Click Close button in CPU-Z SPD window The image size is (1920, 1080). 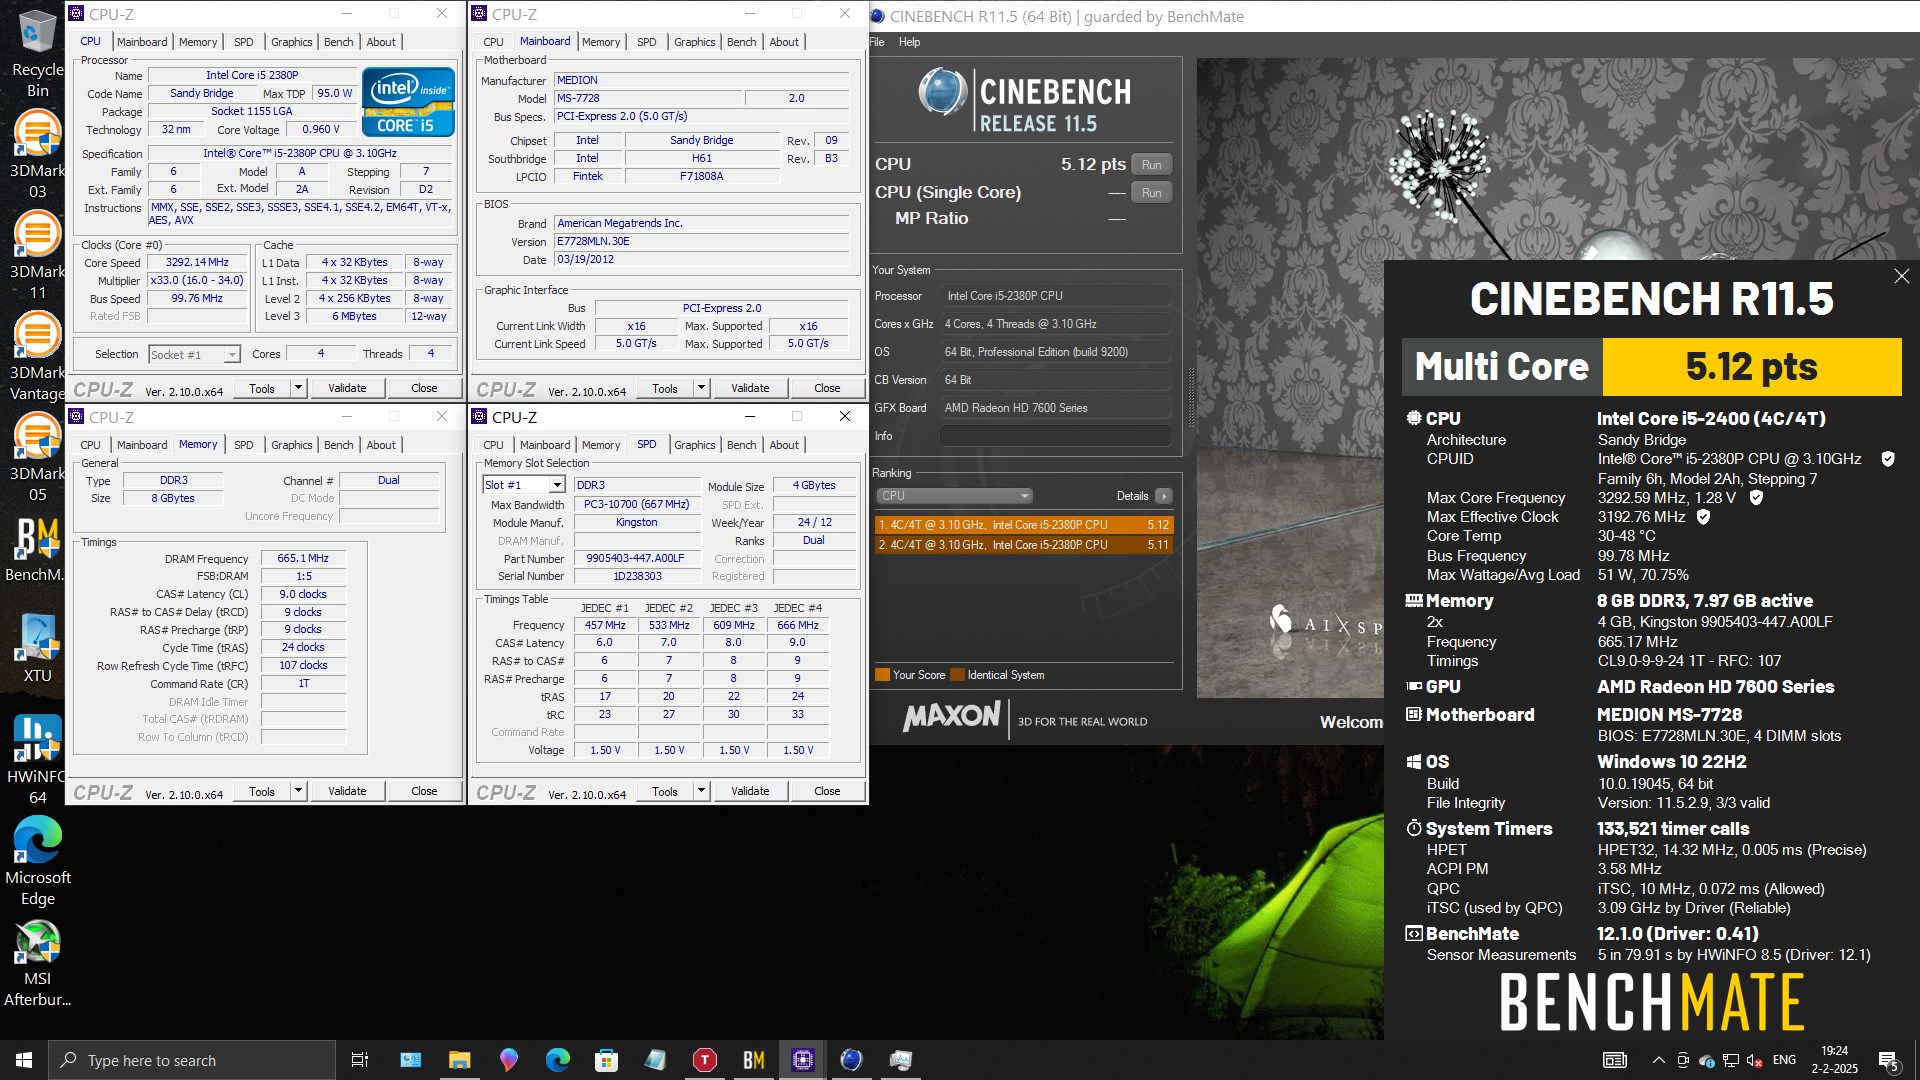pyautogui.click(x=827, y=791)
